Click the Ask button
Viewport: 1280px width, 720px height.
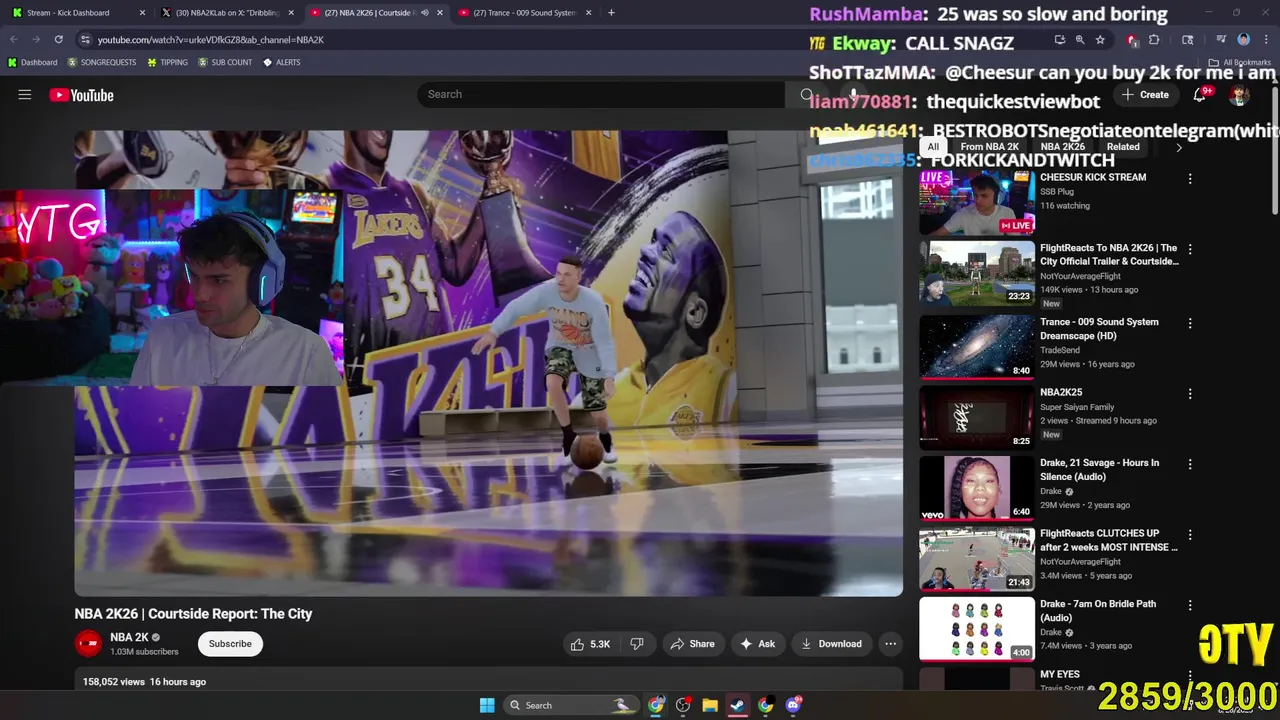(x=757, y=644)
